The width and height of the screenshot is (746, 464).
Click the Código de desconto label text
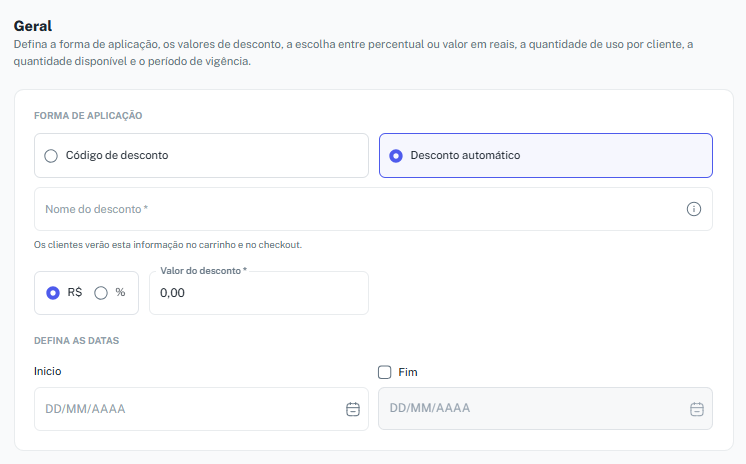[x=117, y=155]
